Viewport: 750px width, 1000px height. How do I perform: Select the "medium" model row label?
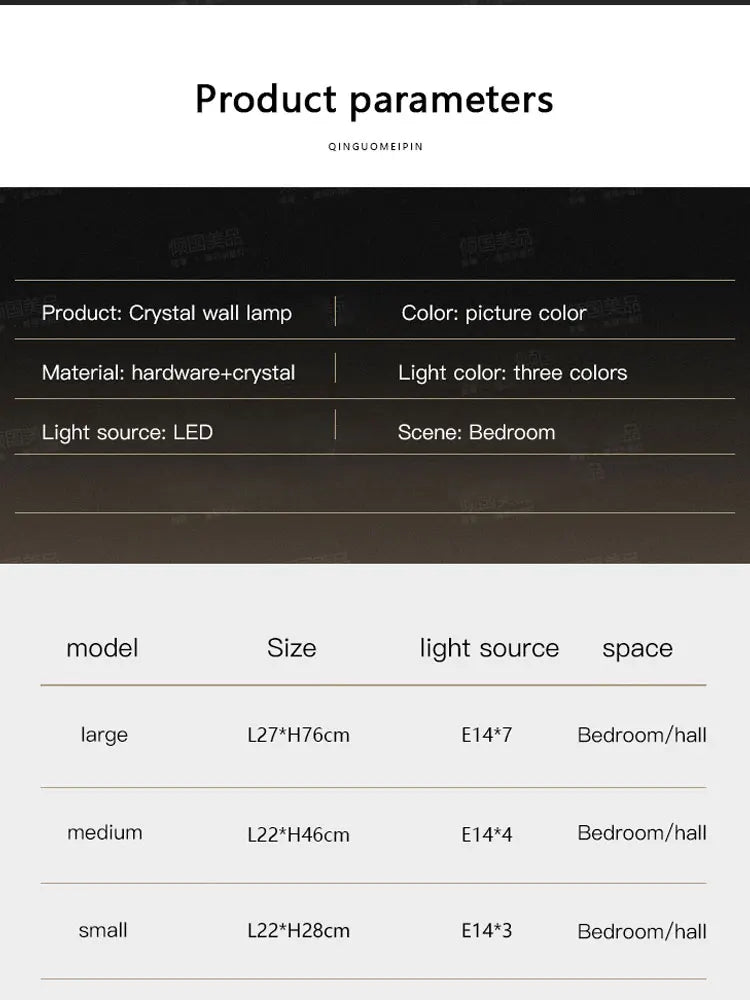coord(105,832)
